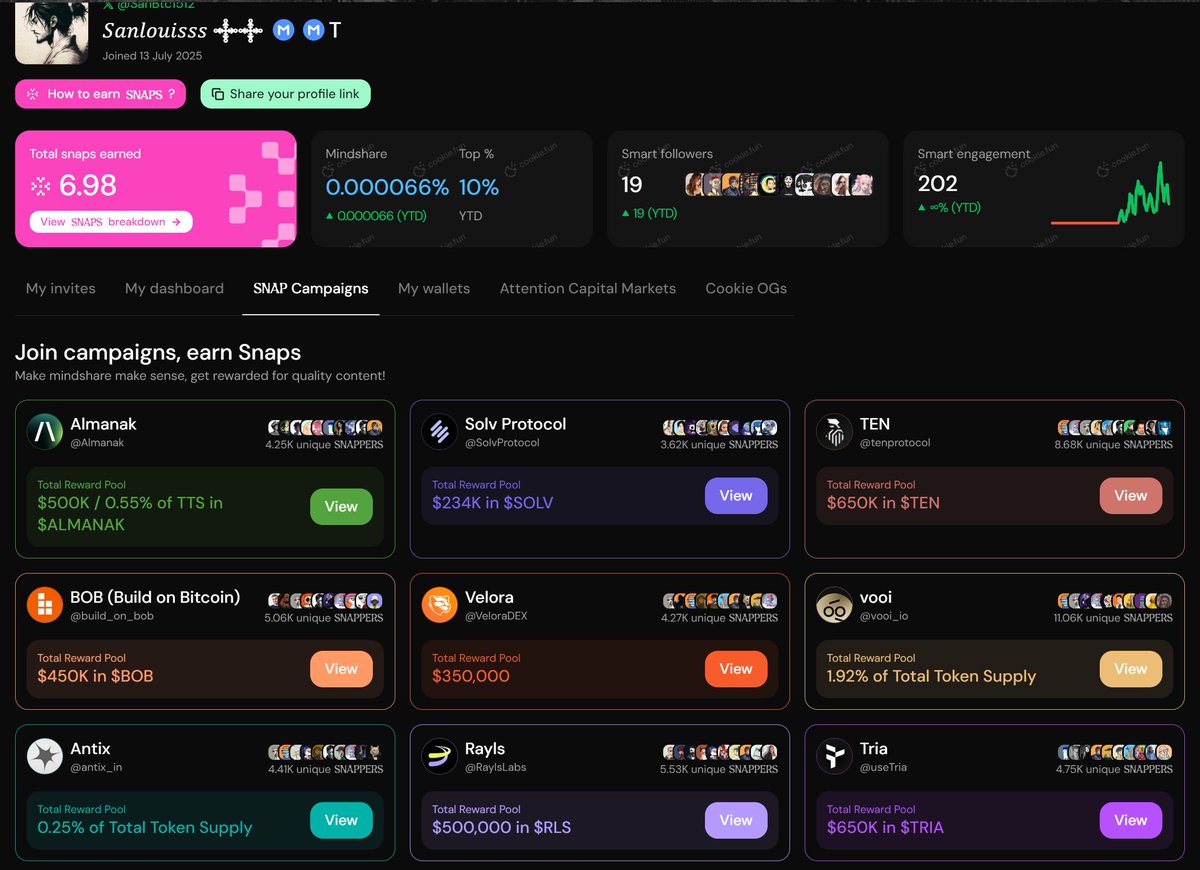1200x870 pixels.
Task: Click 'Joined 13 July 2025' text
Action: click(152, 56)
